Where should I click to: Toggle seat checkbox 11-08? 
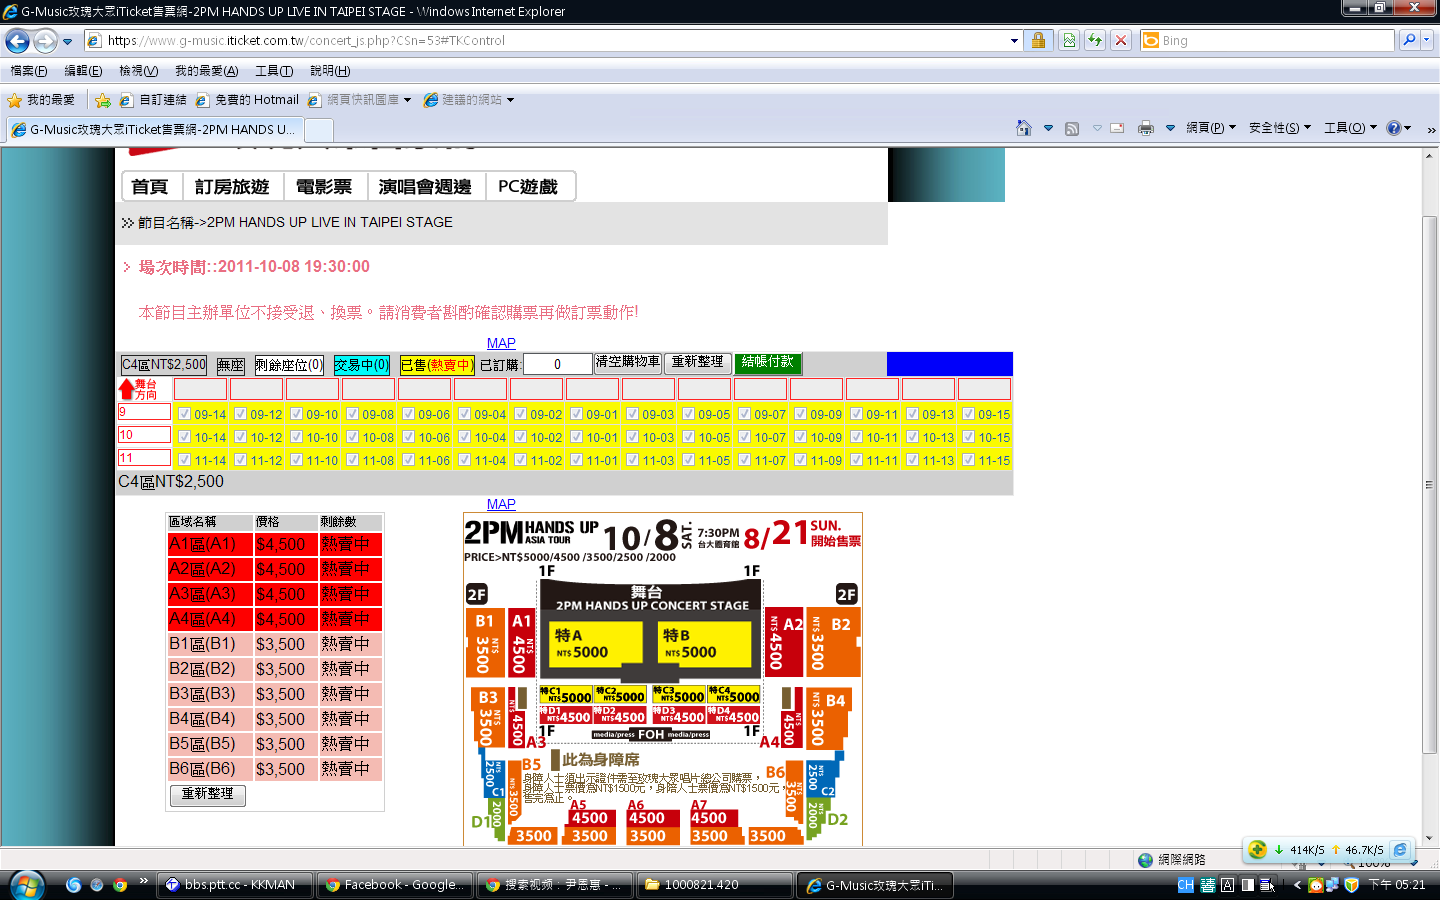(352, 460)
